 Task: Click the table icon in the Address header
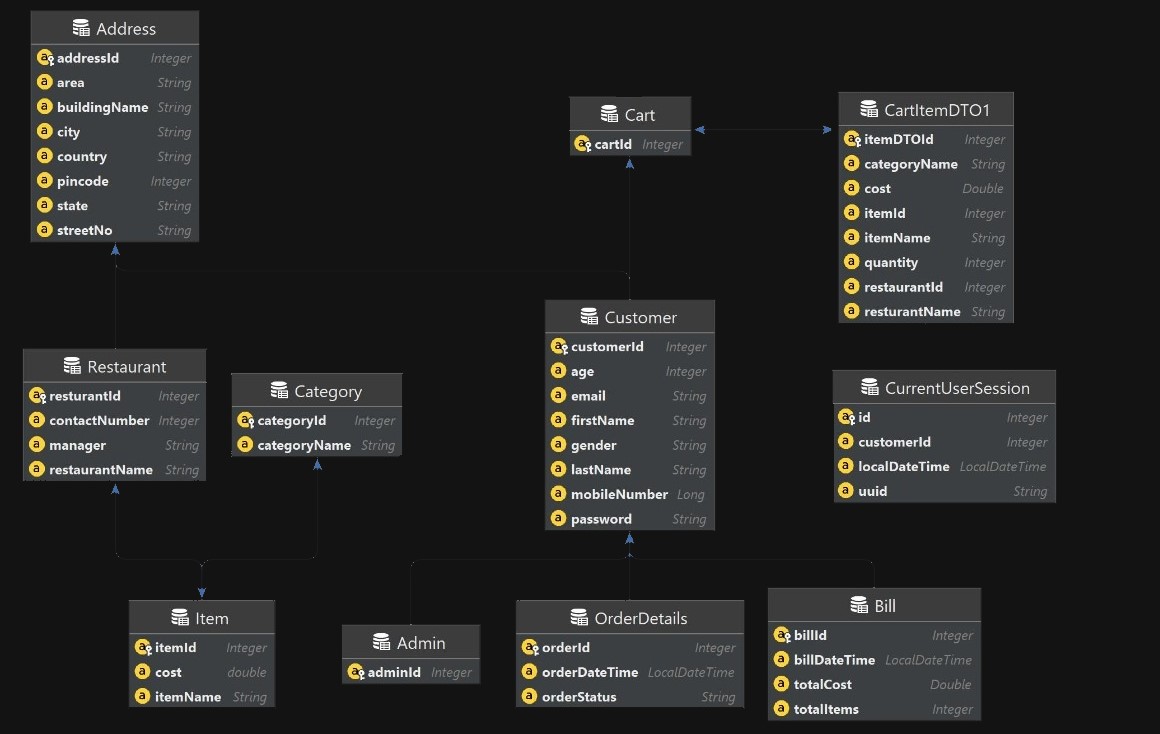click(x=81, y=29)
